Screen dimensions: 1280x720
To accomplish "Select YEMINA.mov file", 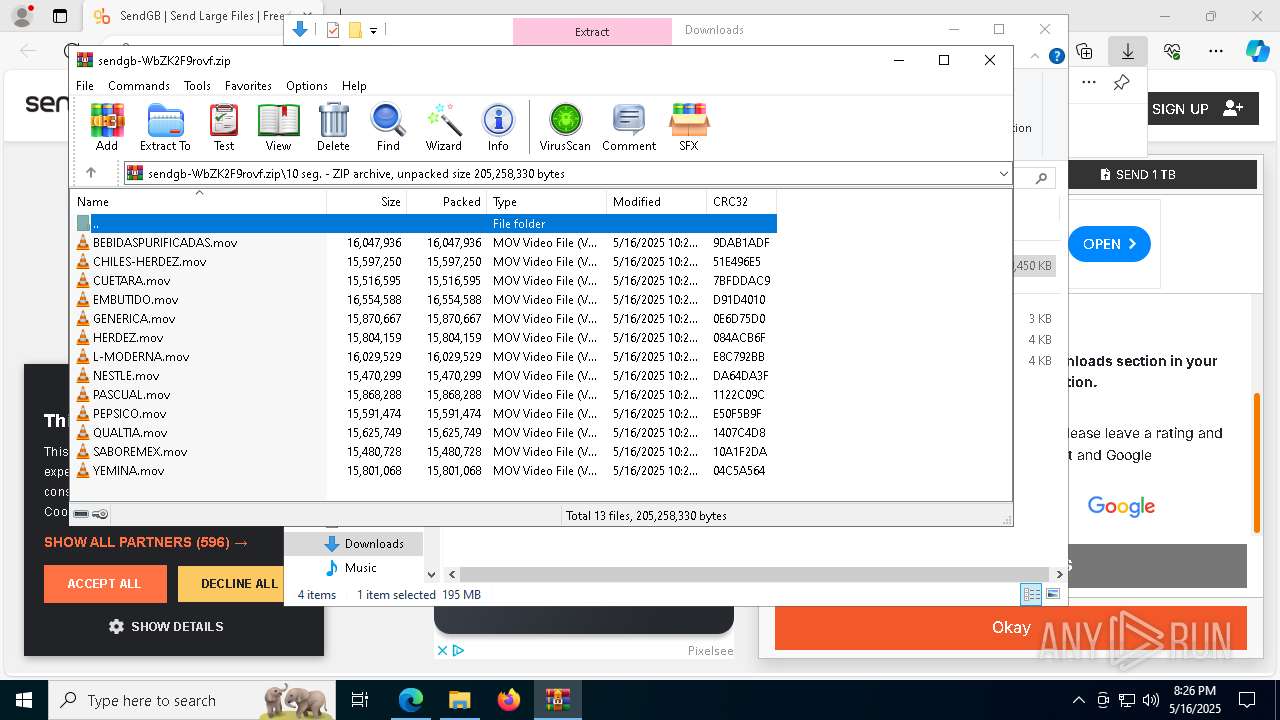I will [425, 470].
